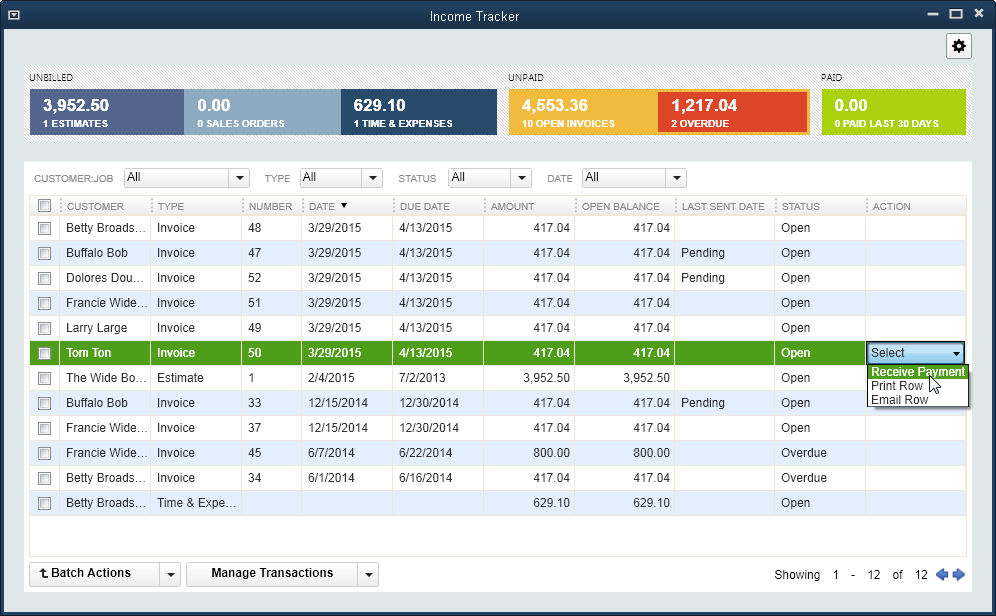The width and height of the screenshot is (996, 616).
Task: Go to the previous page arrow
Action: click(x=941, y=575)
